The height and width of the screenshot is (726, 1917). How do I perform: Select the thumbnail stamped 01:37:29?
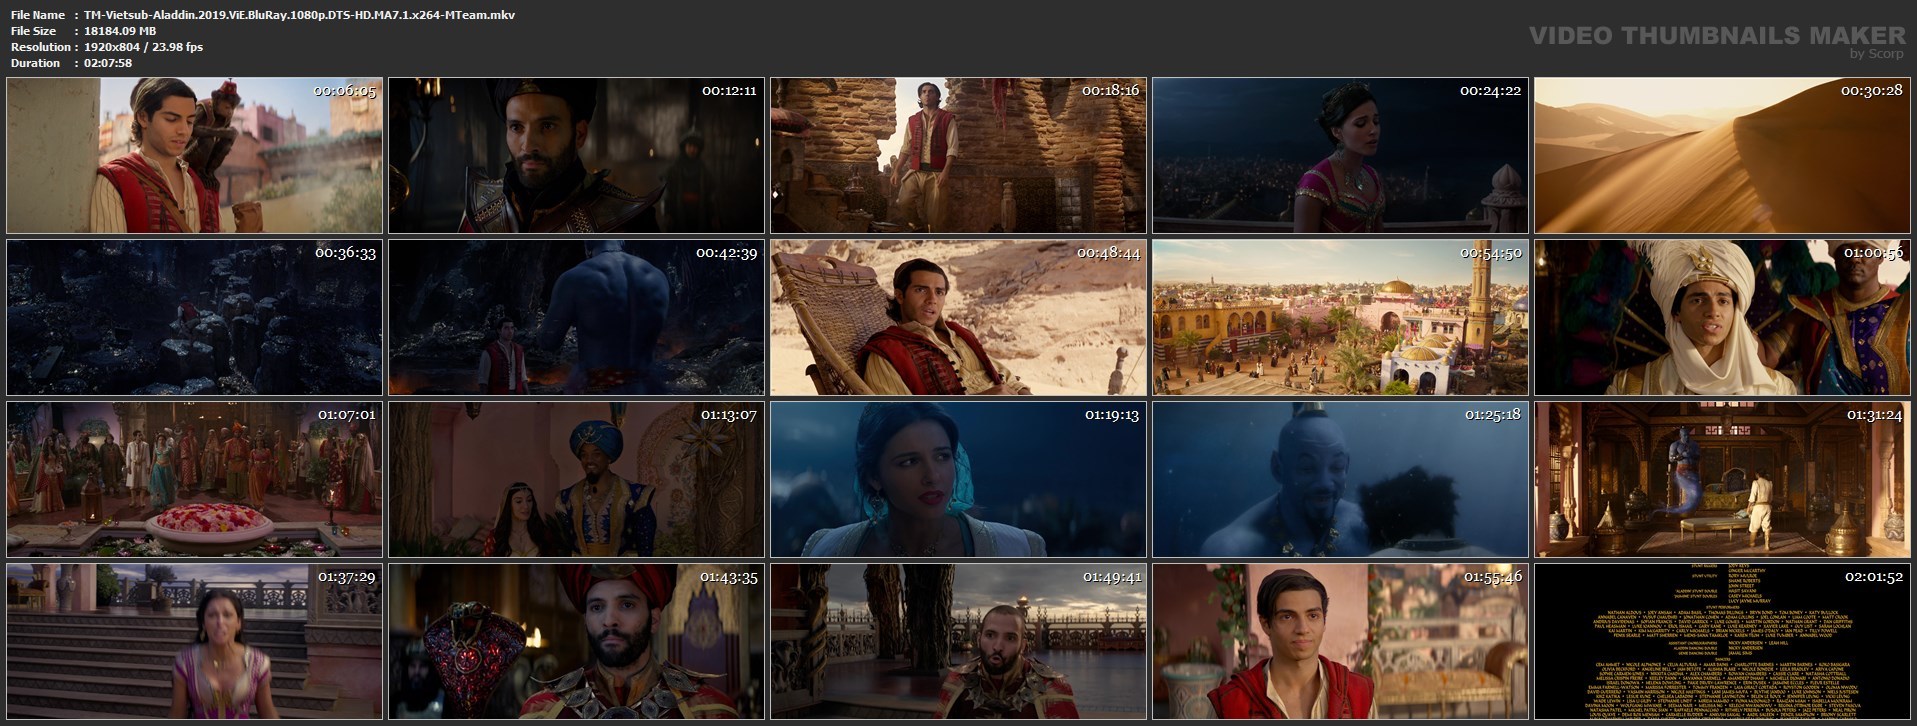coord(194,641)
